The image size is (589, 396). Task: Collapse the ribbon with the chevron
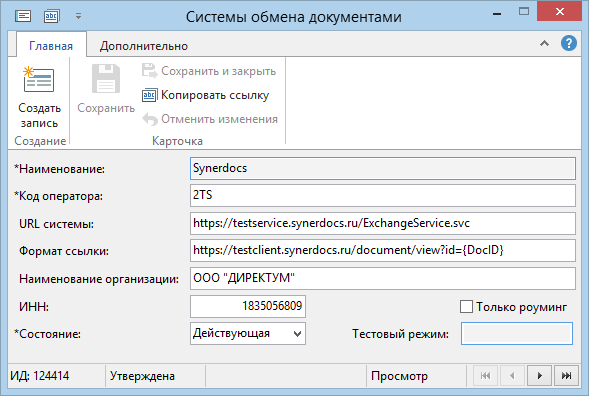[x=544, y=44]
